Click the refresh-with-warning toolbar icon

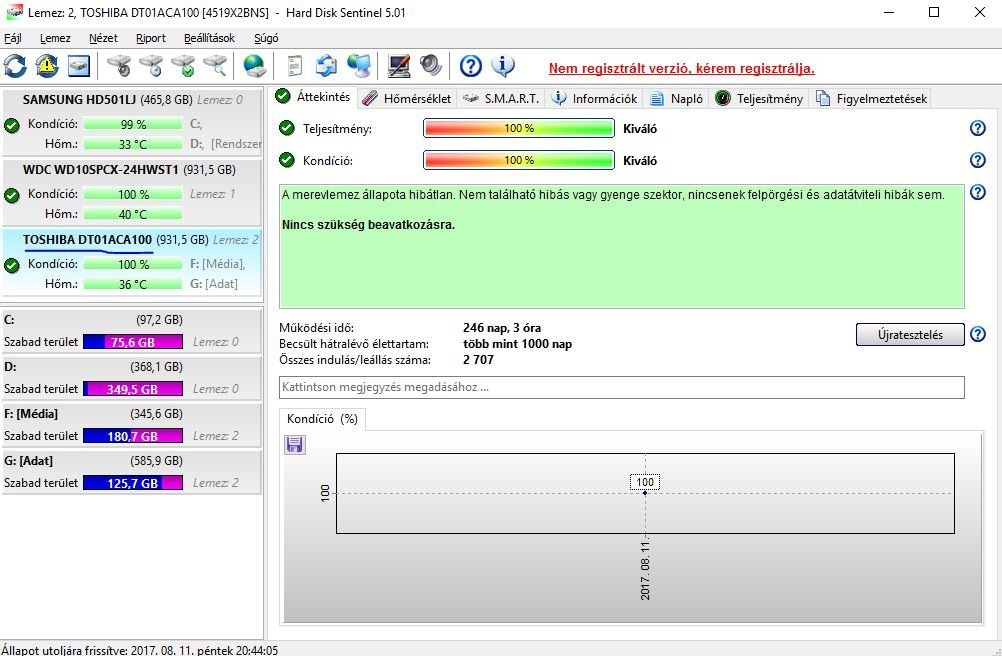tap(47, 66)
